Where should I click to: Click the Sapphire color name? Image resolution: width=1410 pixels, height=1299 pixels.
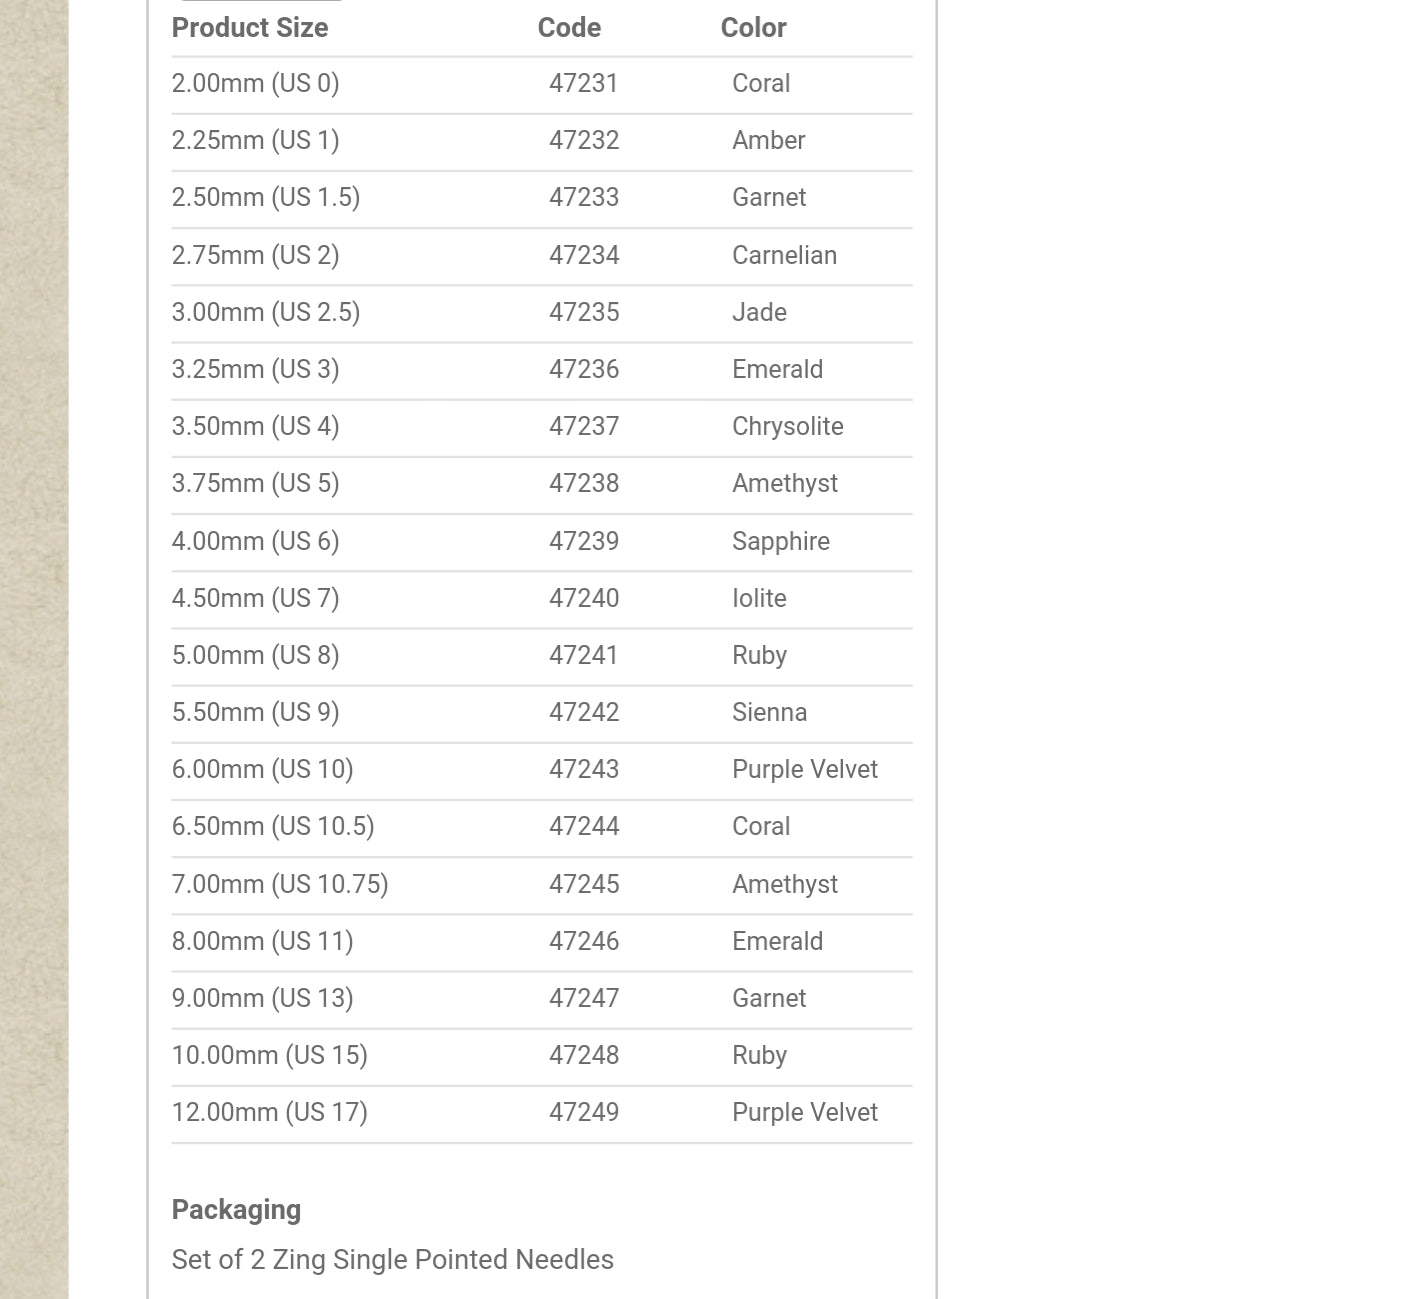click(780, 541)
